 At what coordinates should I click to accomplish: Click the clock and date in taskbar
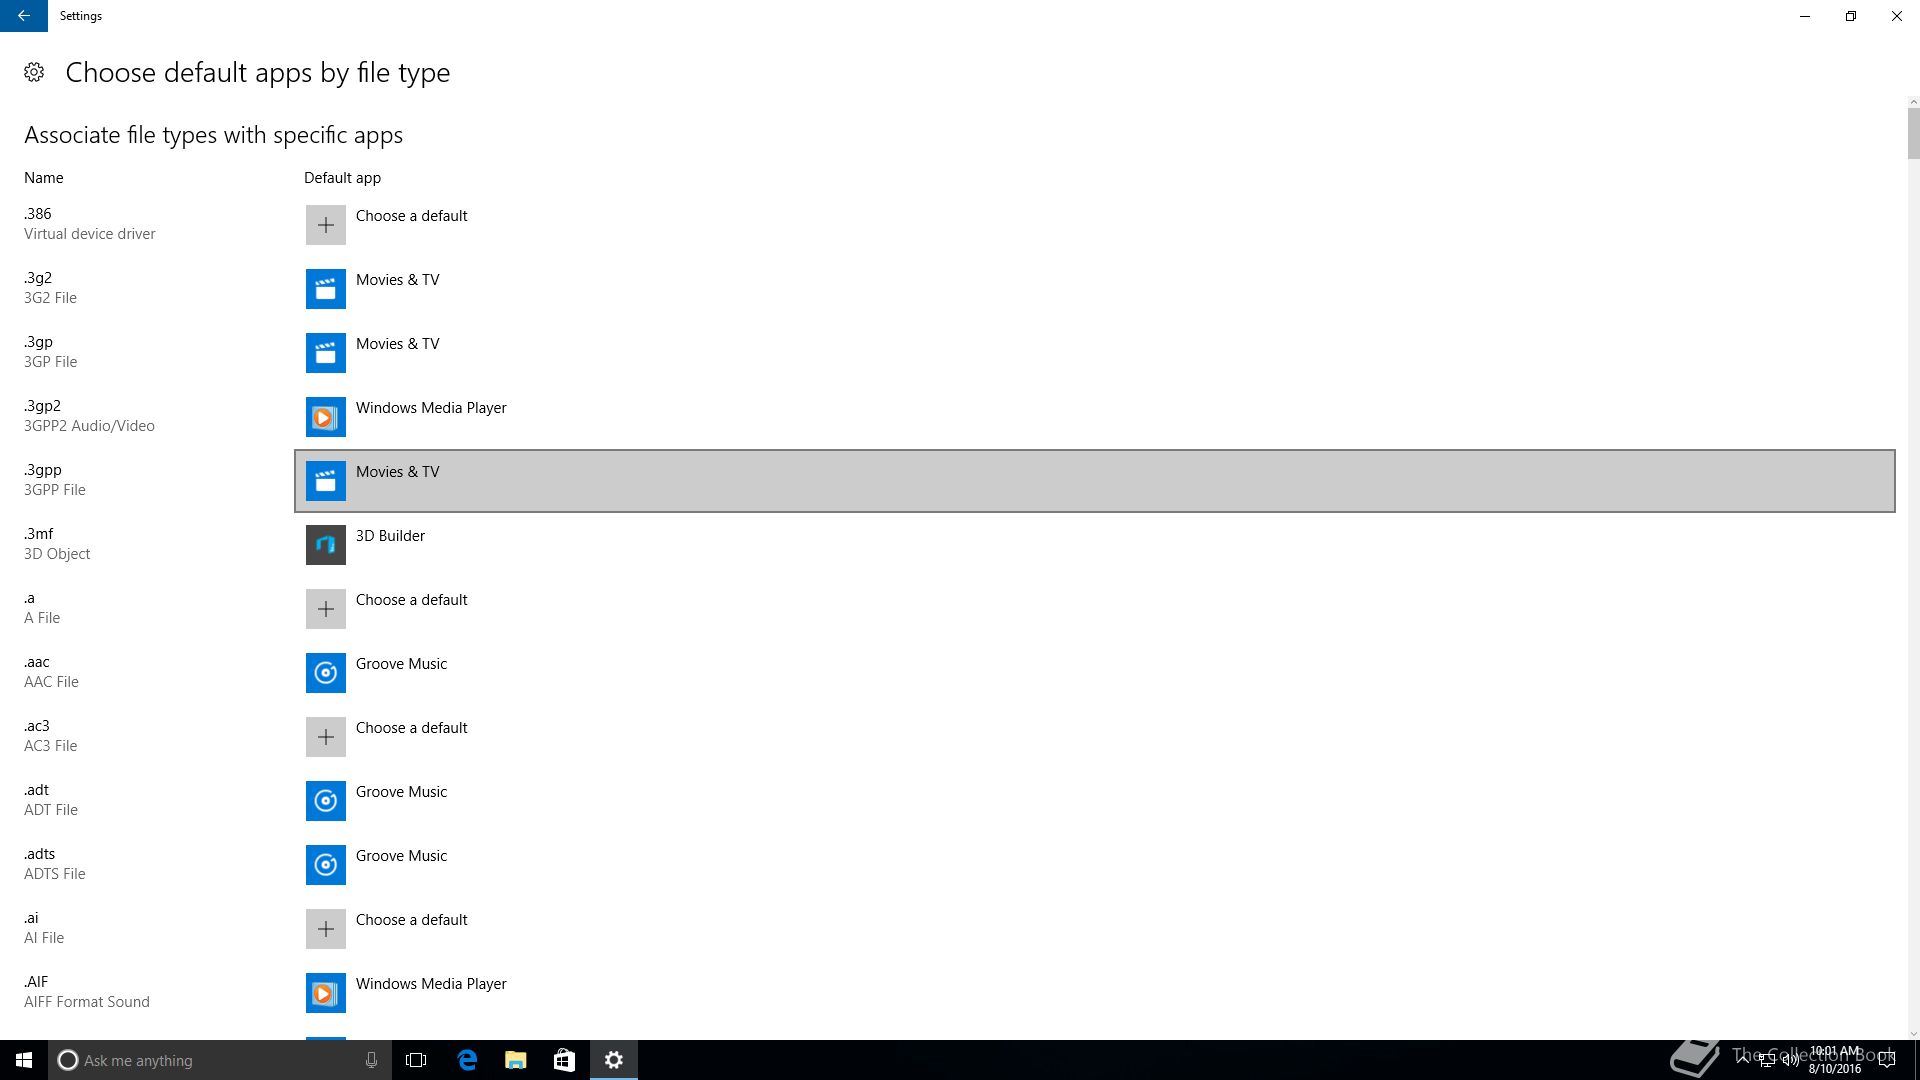point(1835,1060)
